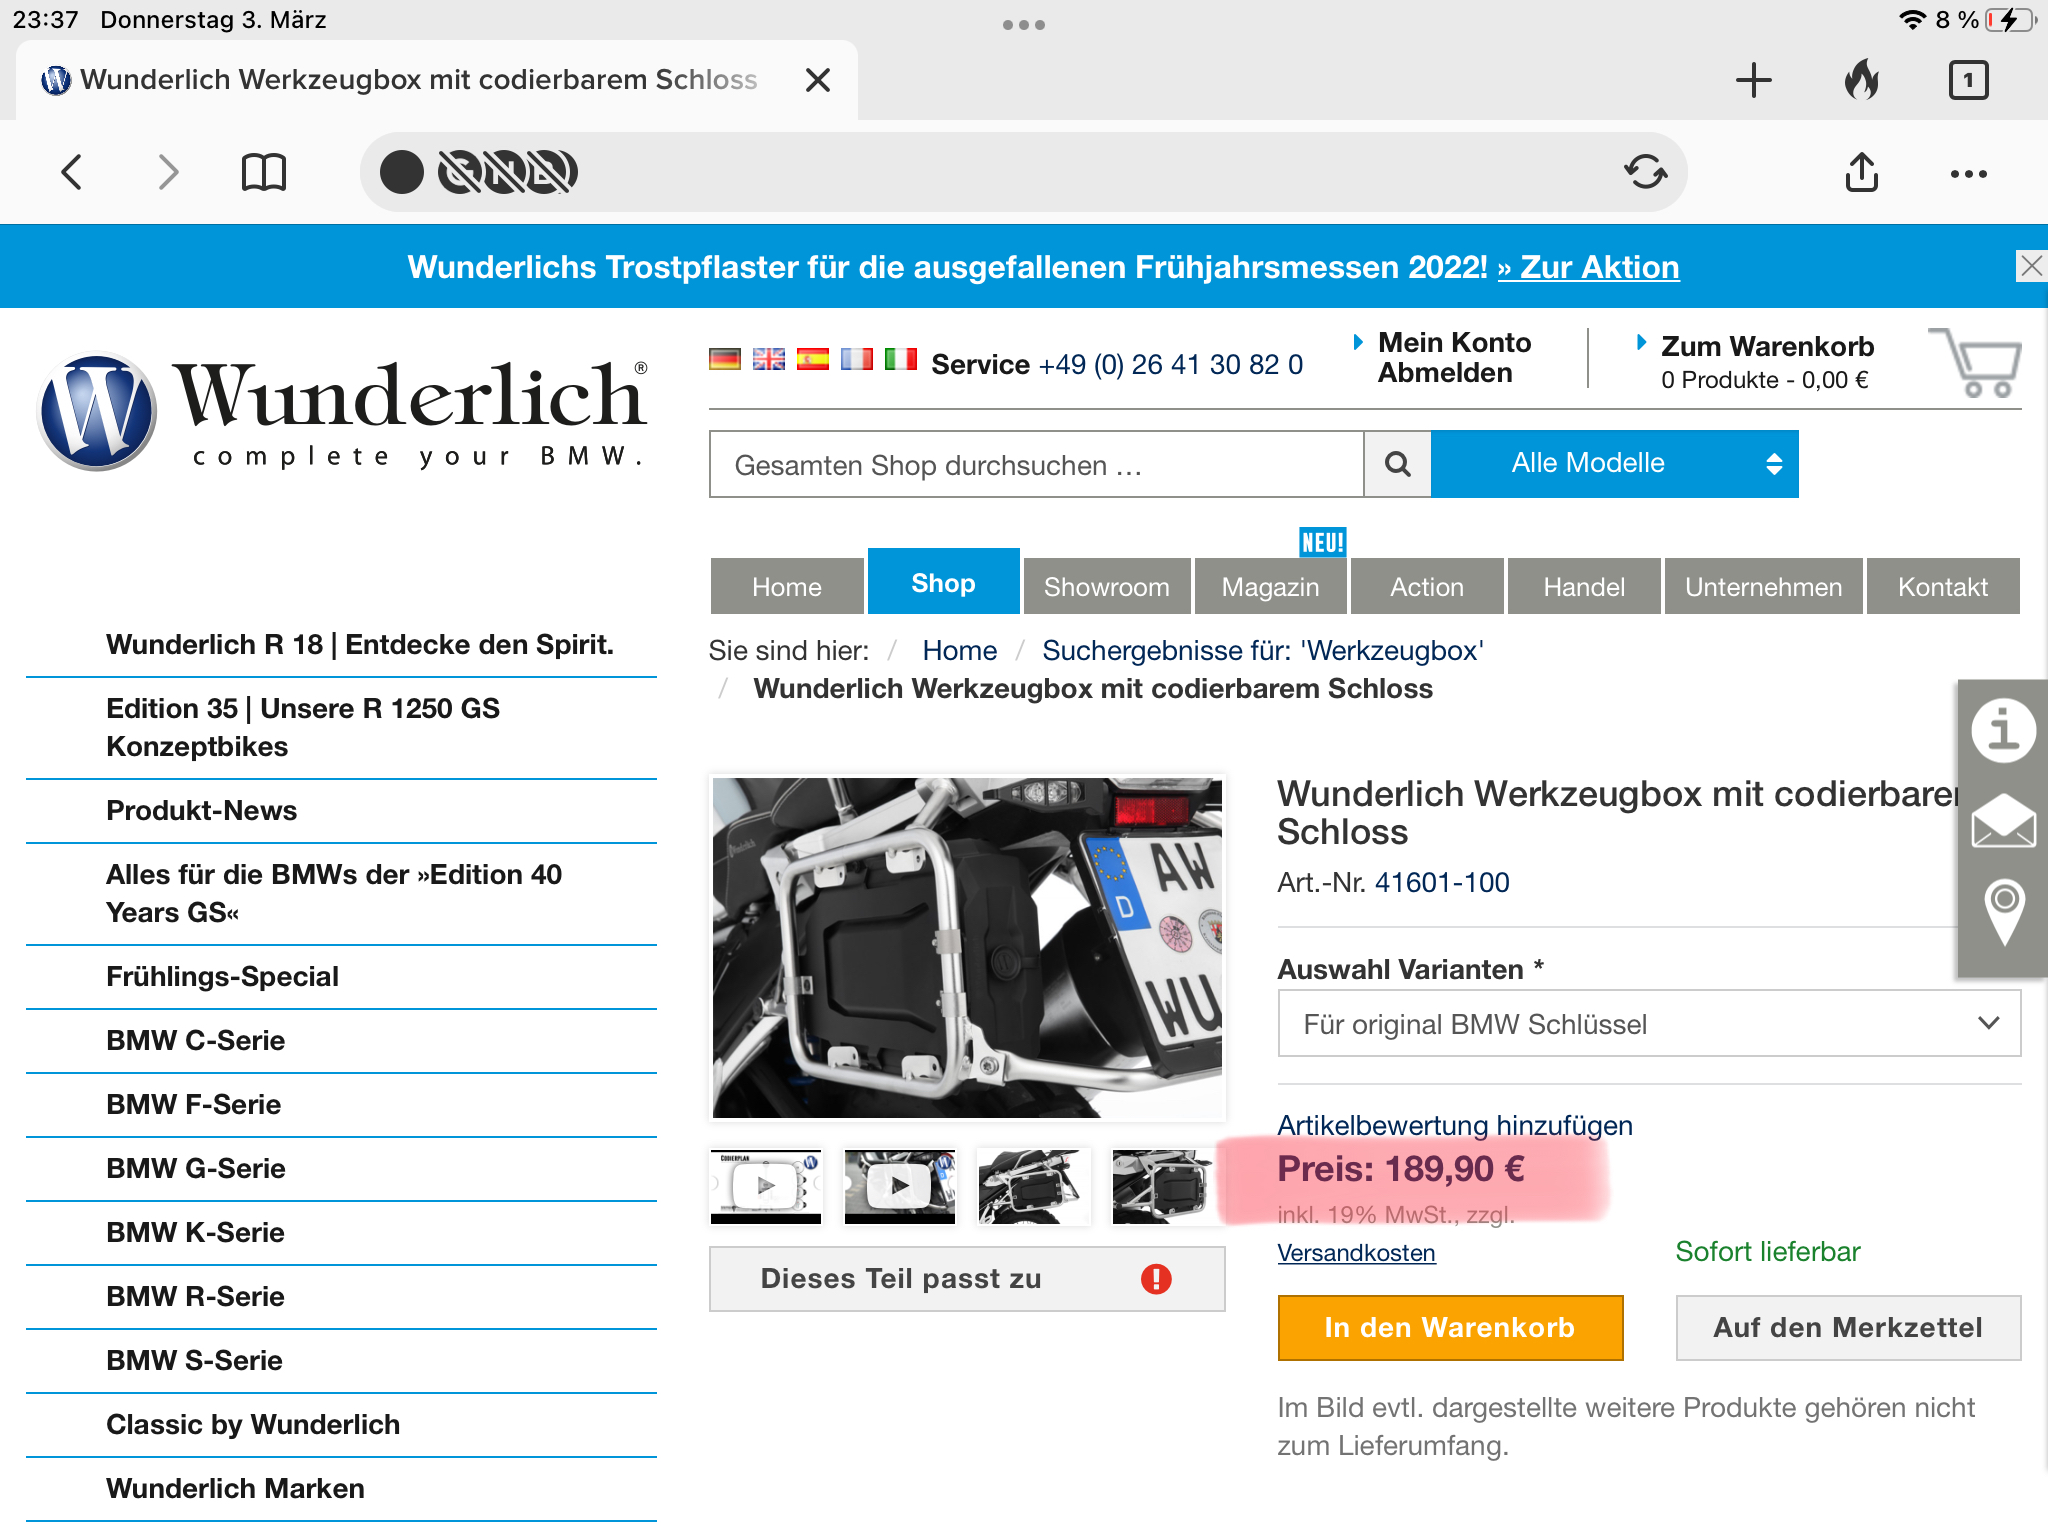Open the Magazin navigation tab
Viewport: 2048px width, 1536px height.
[1271, 586]
